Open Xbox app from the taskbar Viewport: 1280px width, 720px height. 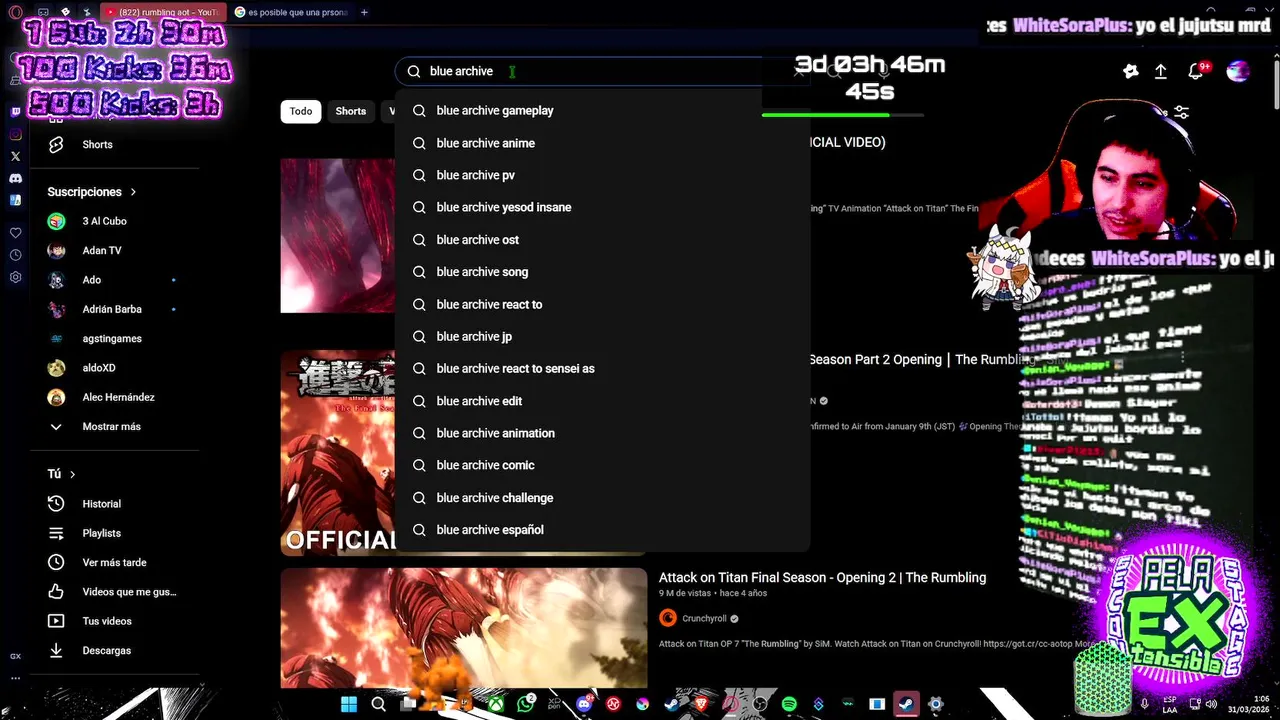click(496, 704)
